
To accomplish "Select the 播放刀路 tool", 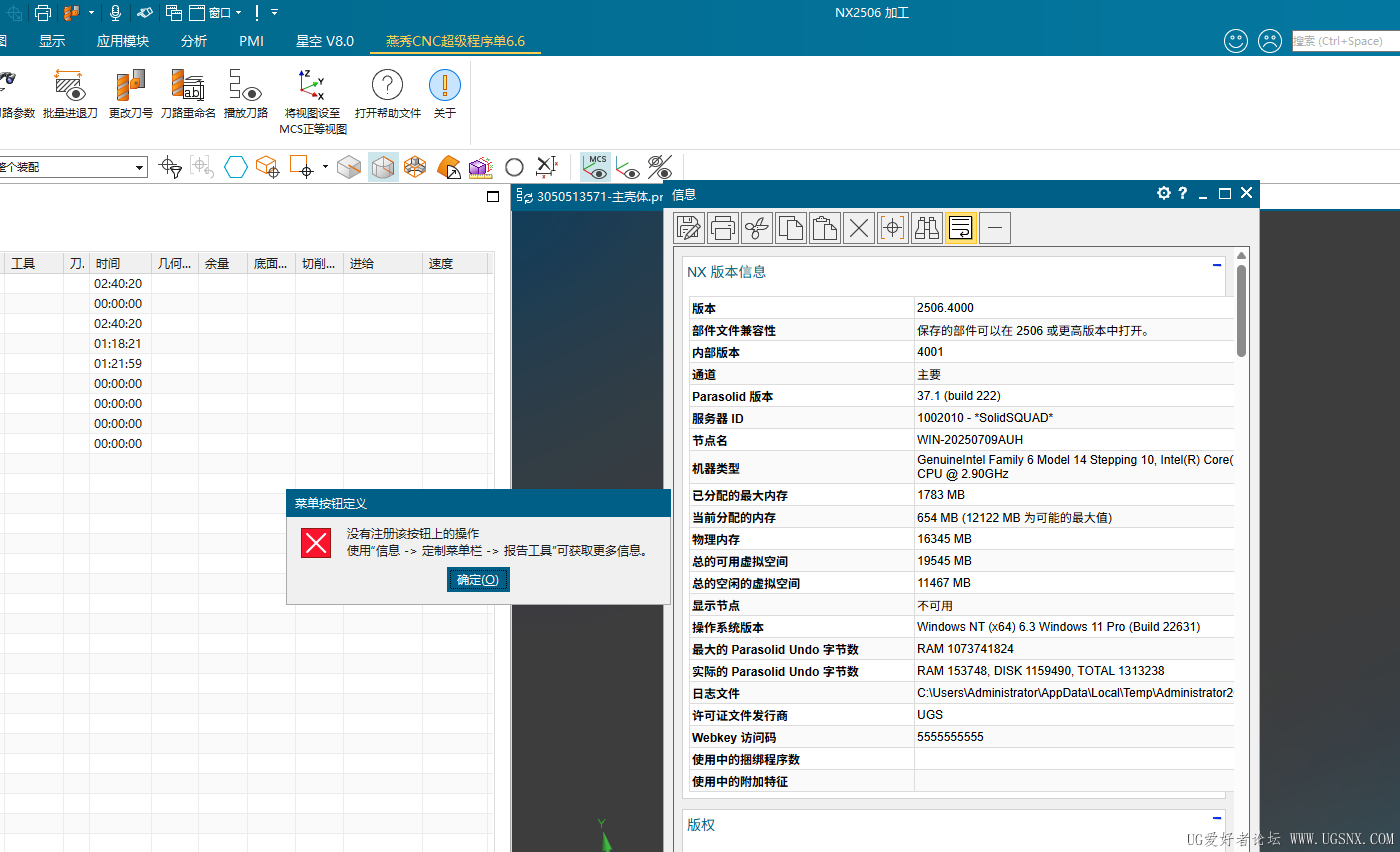I will [246, 86].
